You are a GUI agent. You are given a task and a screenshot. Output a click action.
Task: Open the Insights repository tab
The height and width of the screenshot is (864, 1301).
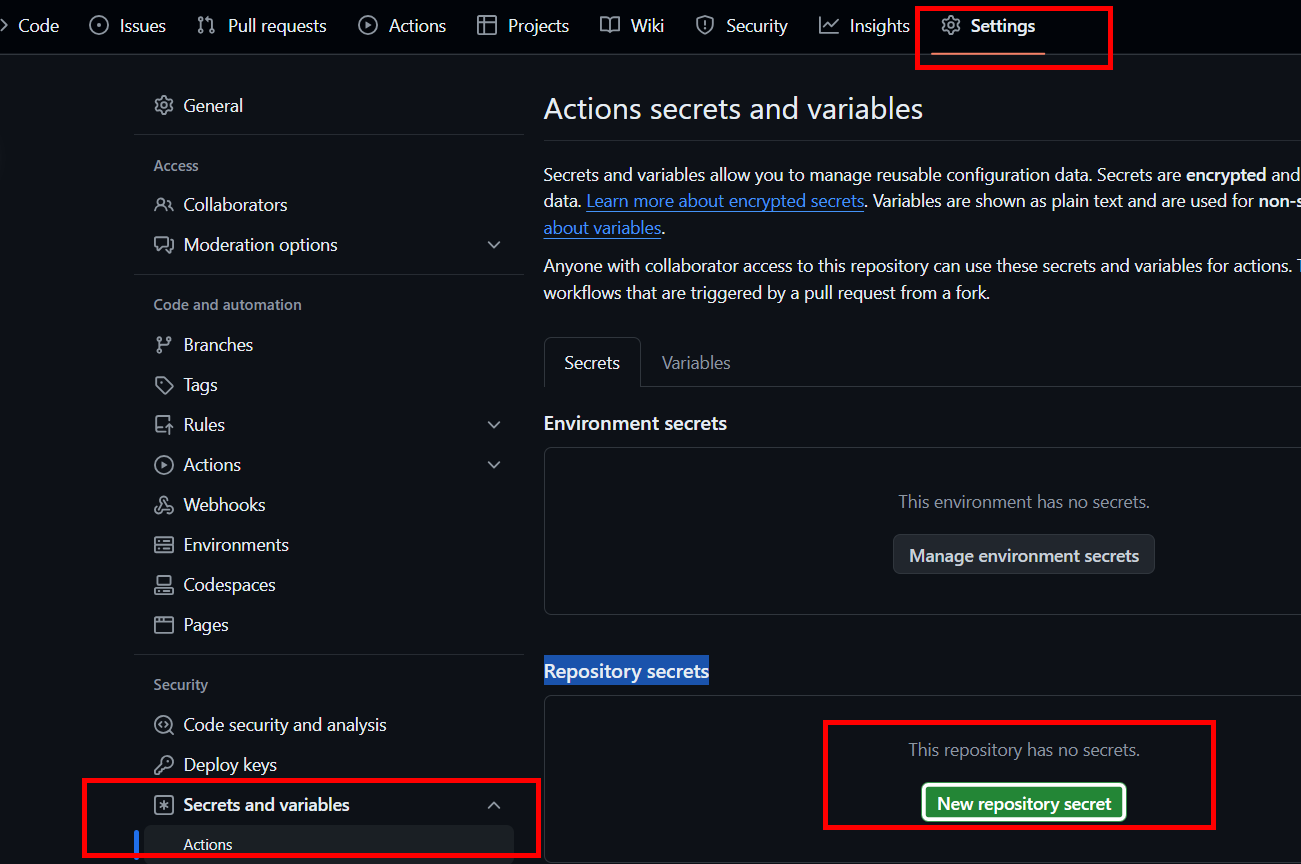point(864,26)
